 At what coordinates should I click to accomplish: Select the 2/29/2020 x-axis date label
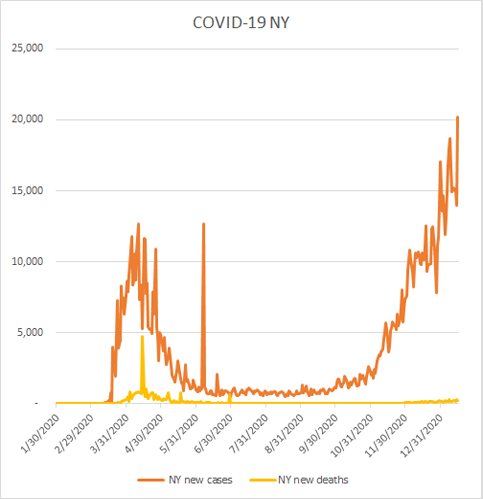(75, 433)
